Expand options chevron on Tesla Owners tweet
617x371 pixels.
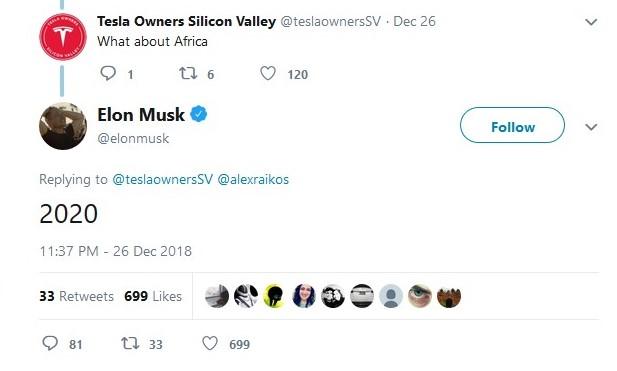pyautogui.click(x=591, y=22)
